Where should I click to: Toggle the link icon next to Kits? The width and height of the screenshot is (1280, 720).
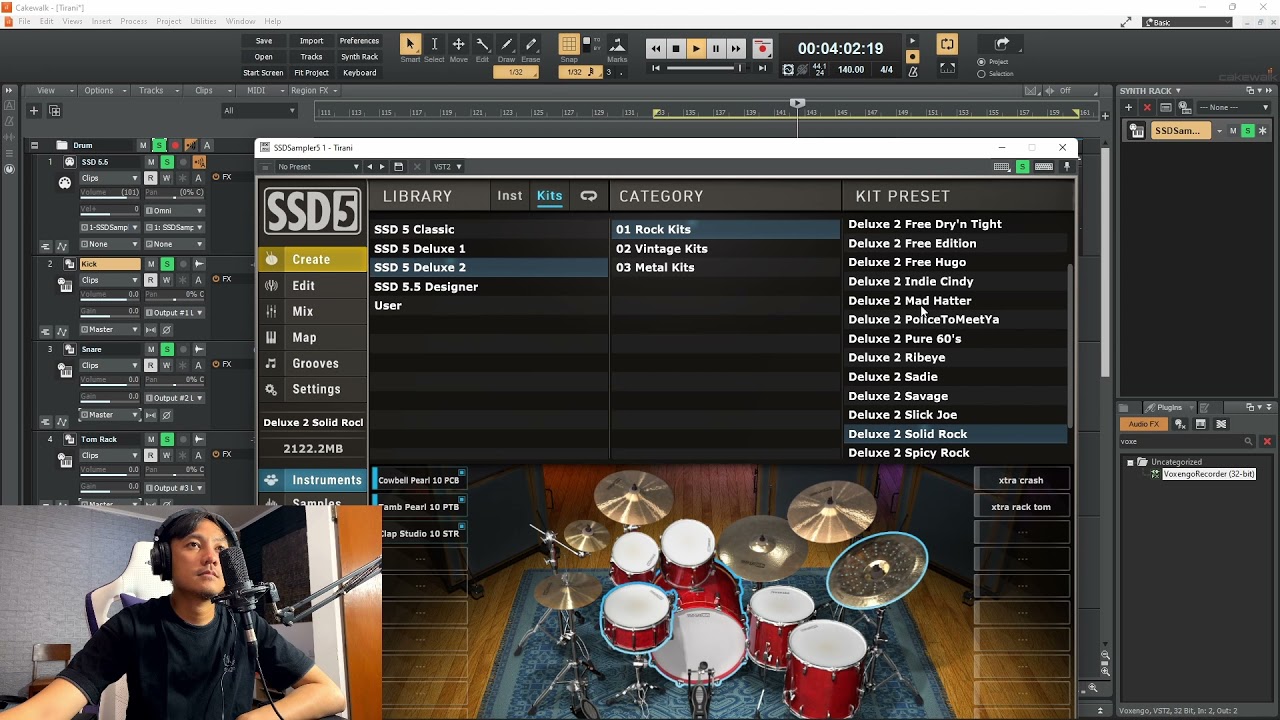[x=588, y=196]
